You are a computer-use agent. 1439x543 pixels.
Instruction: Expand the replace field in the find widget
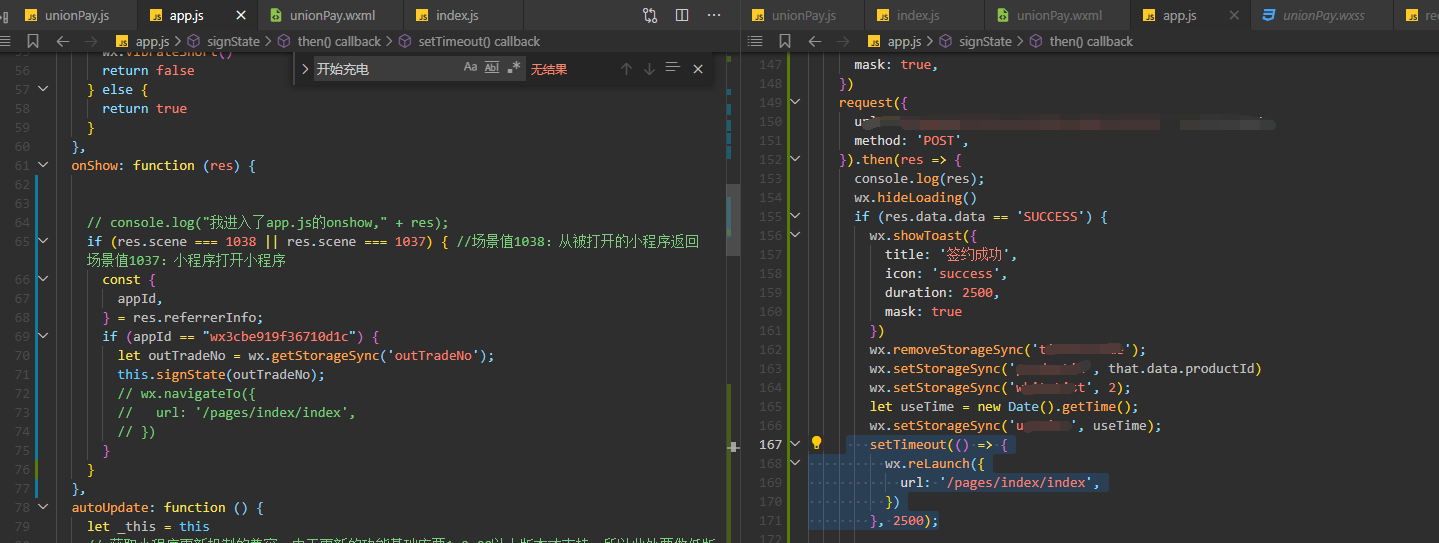point(305,69)
